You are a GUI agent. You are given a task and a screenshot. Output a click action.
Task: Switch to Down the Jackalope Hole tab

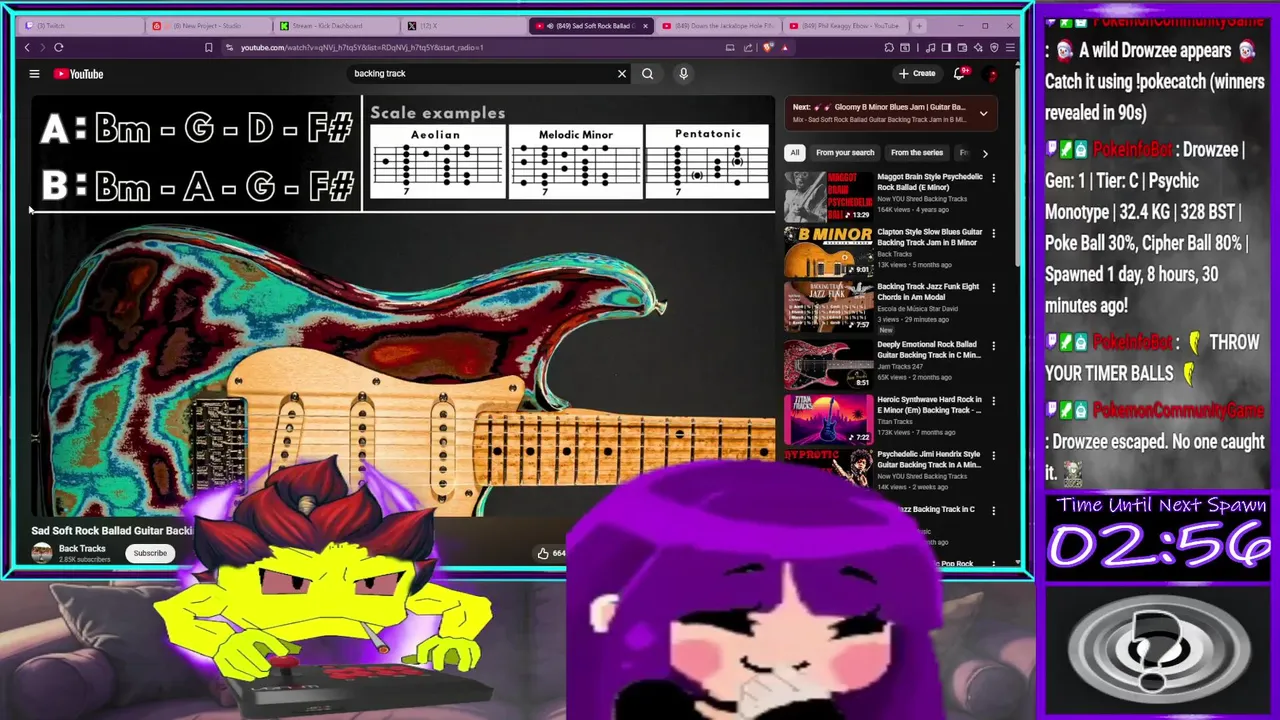pos(718,26)
